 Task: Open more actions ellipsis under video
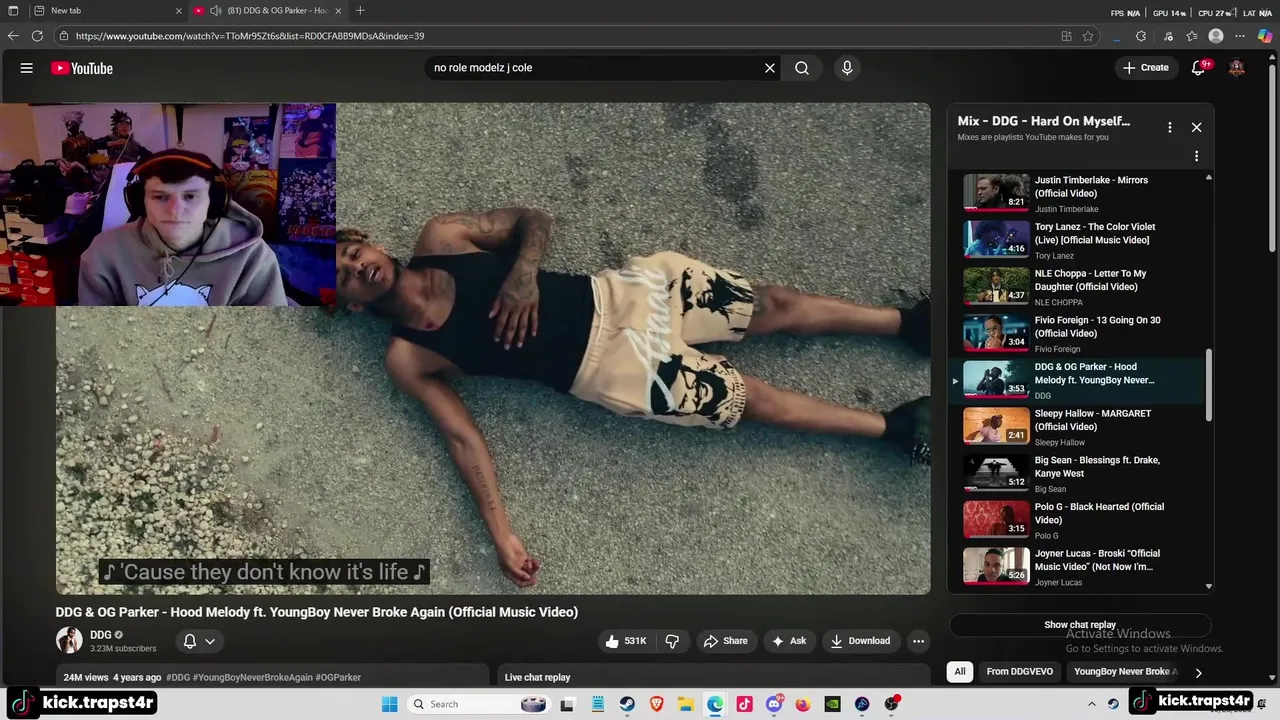[918, 641]
